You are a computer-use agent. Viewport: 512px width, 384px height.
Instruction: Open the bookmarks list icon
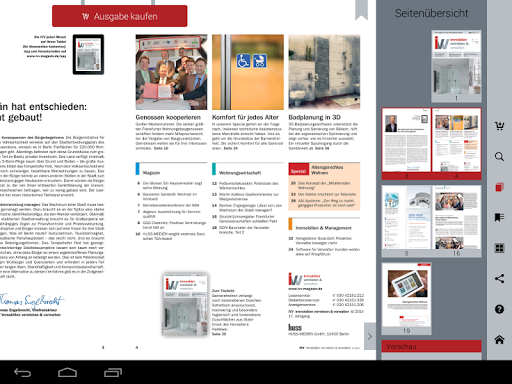coord(499,217)
